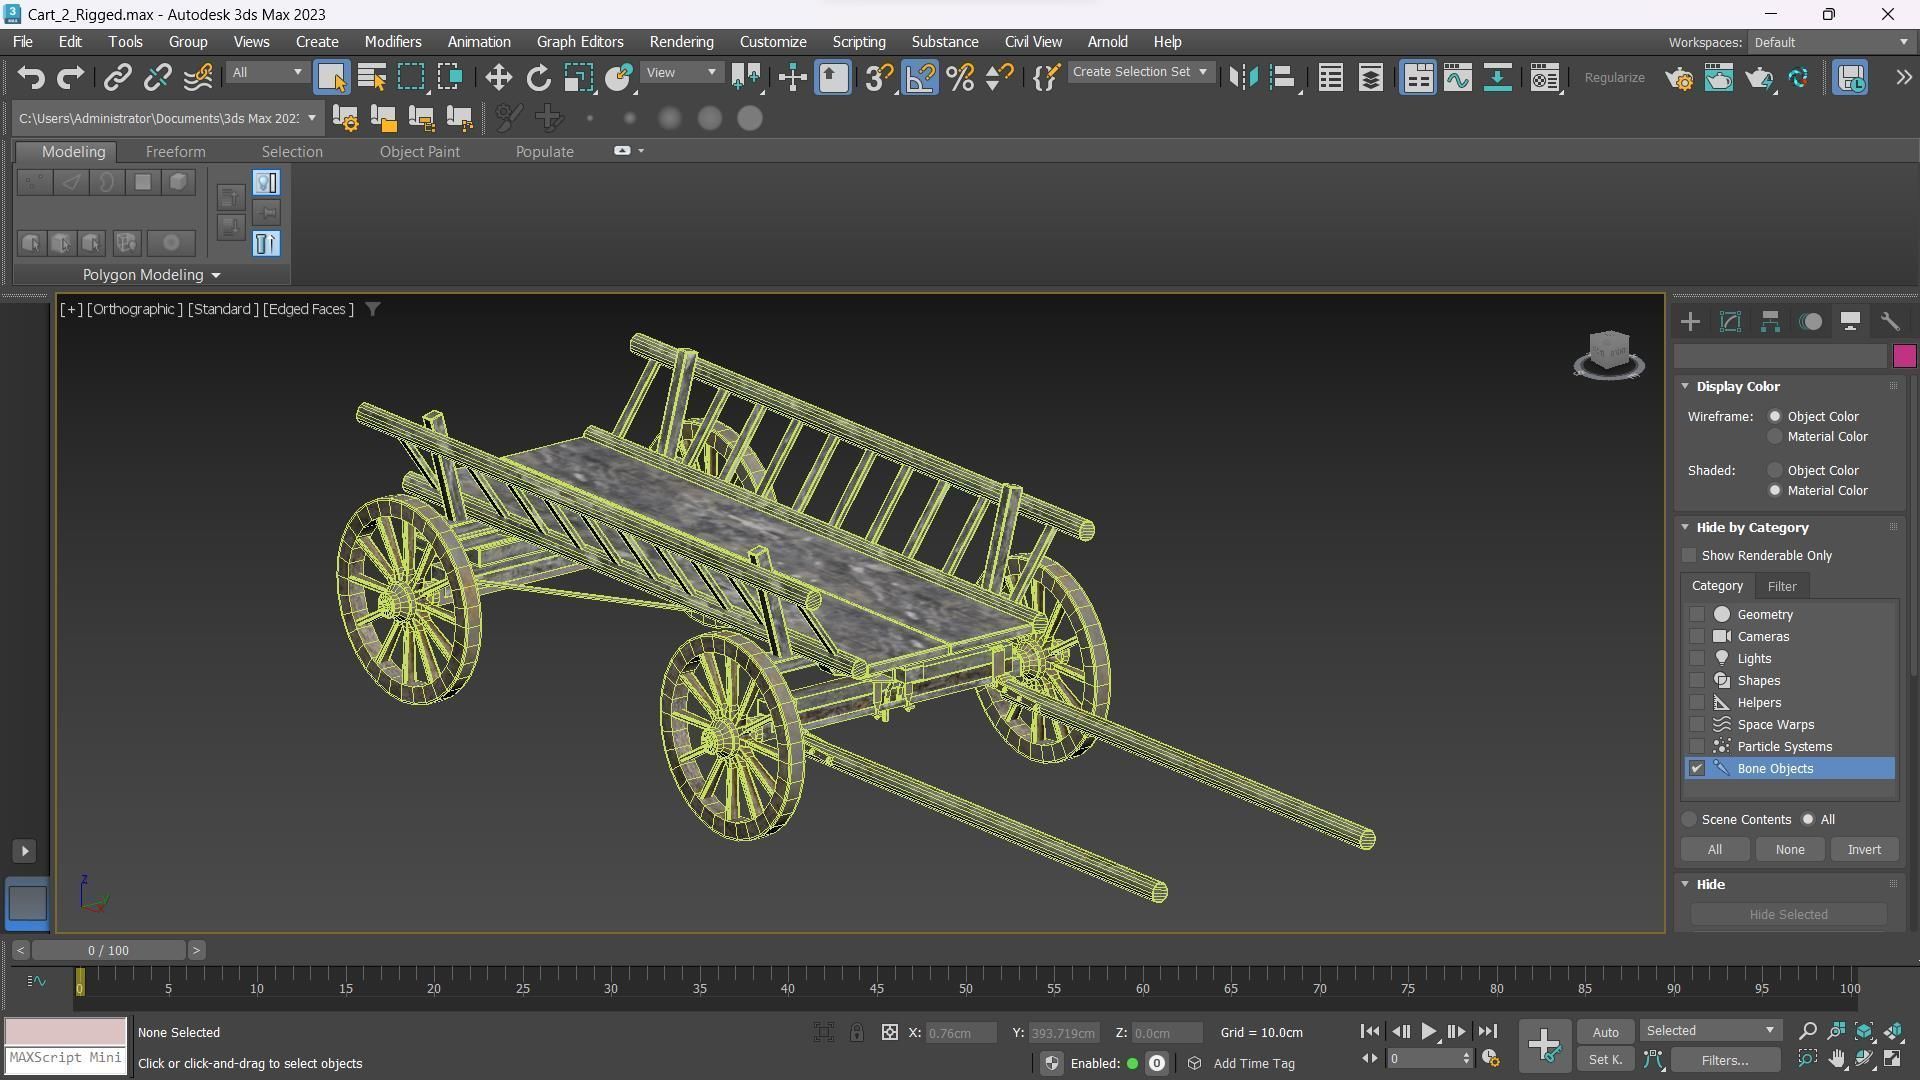Collapse the Hide by Category rollout
The height and width of the screenshot is (1080, 1920).
[1685, 527]
